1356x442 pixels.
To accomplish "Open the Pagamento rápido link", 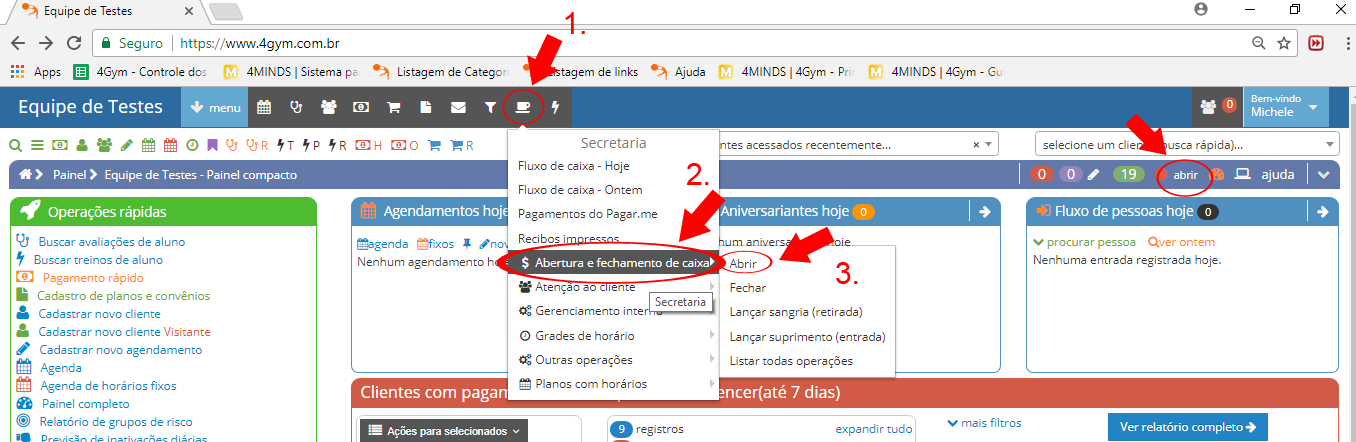I will pos(93,277).
